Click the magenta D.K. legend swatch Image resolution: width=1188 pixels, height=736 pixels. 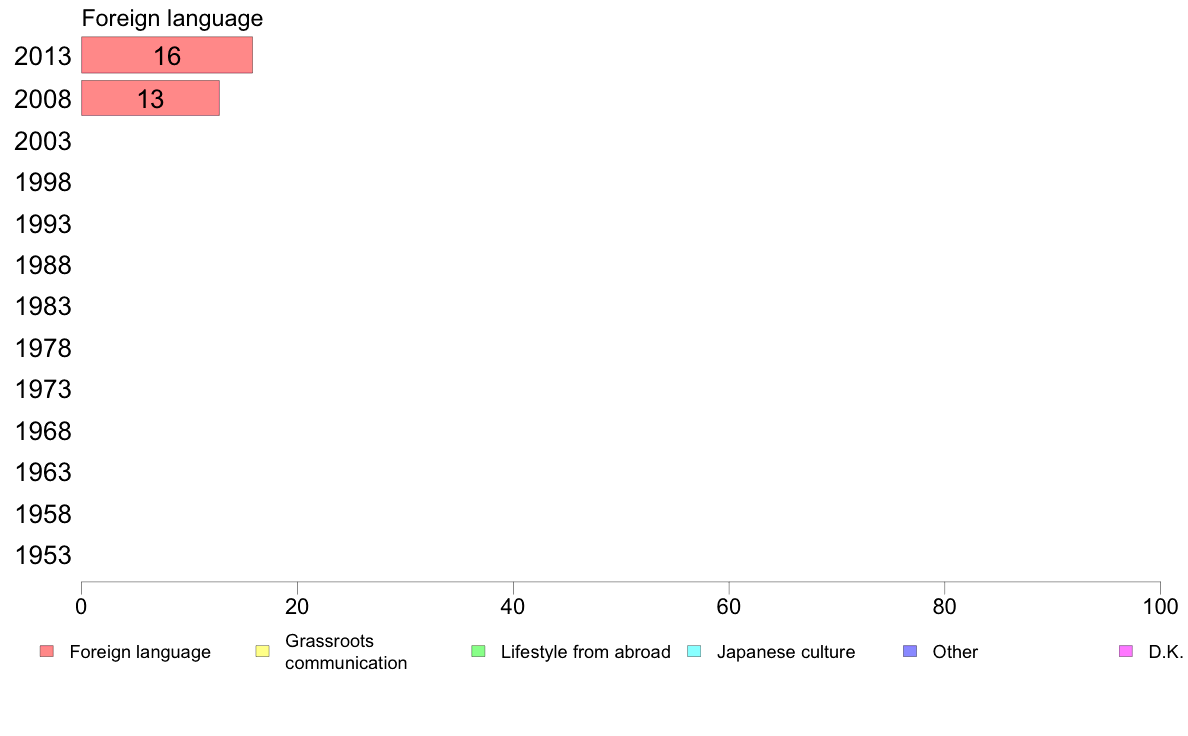tap(1126, 651)
